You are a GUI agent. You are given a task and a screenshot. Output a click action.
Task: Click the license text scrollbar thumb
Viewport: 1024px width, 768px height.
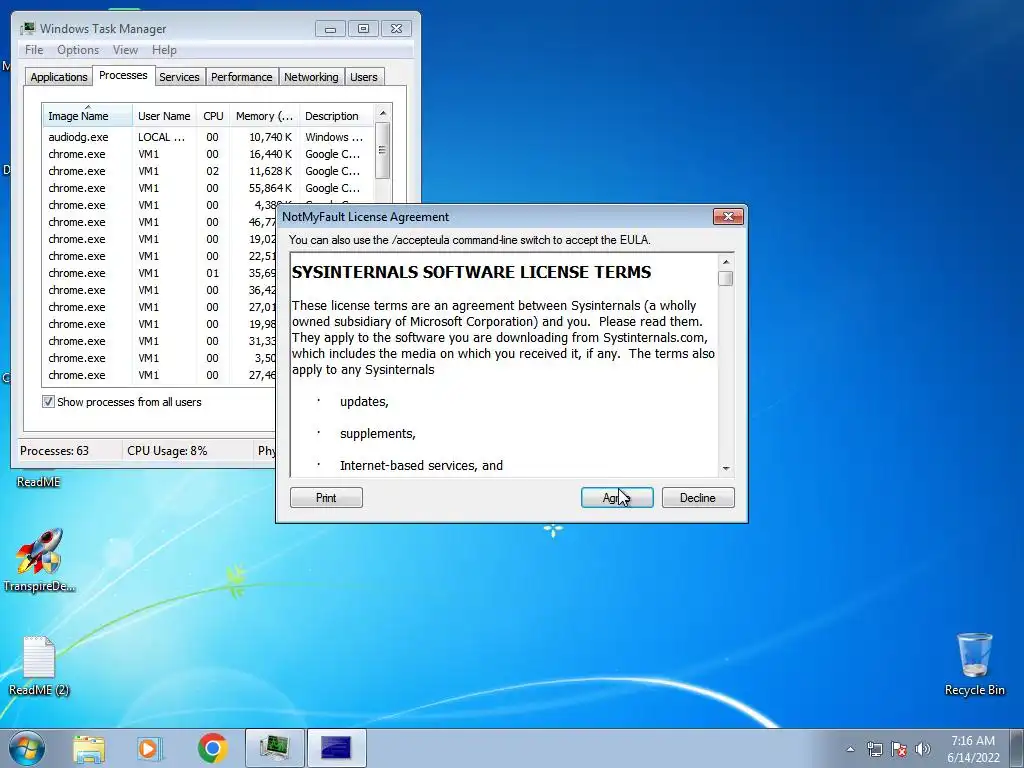[726, 278]
